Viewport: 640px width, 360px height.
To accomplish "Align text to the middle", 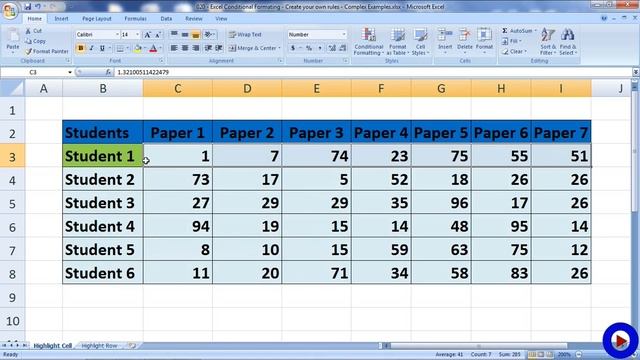I will pyautogui.click(x=185, y=35).
